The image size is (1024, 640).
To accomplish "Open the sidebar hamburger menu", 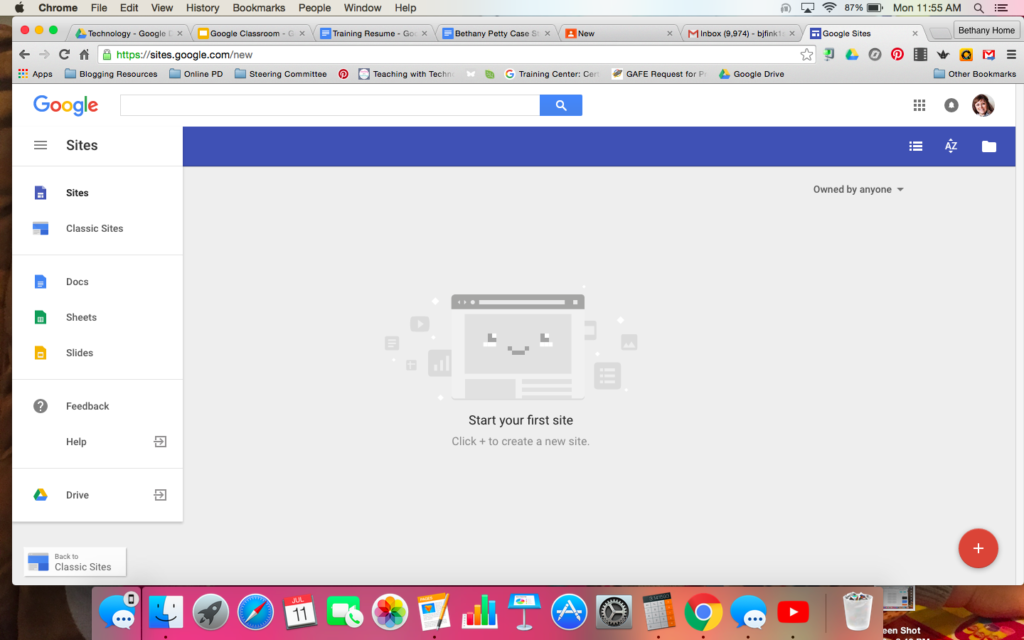I will tap(40, 145).
